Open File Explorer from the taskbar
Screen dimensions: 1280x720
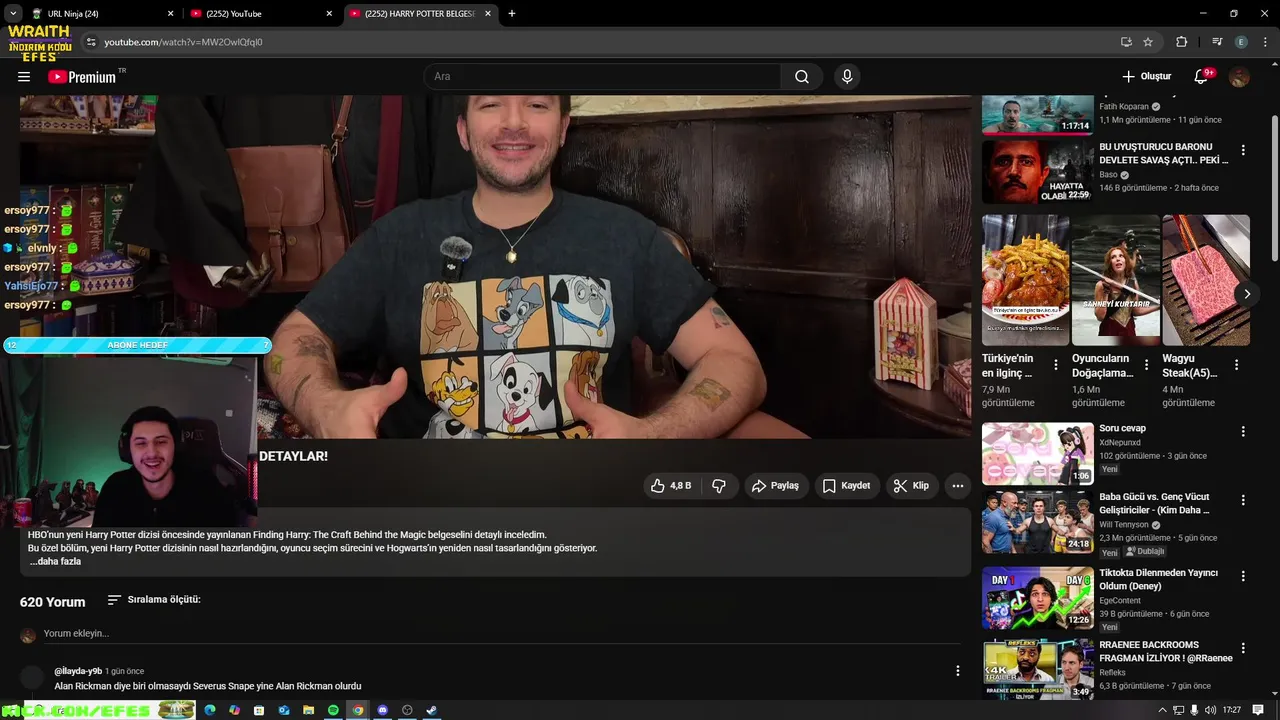pyautogui.click(x=308, y=710)
